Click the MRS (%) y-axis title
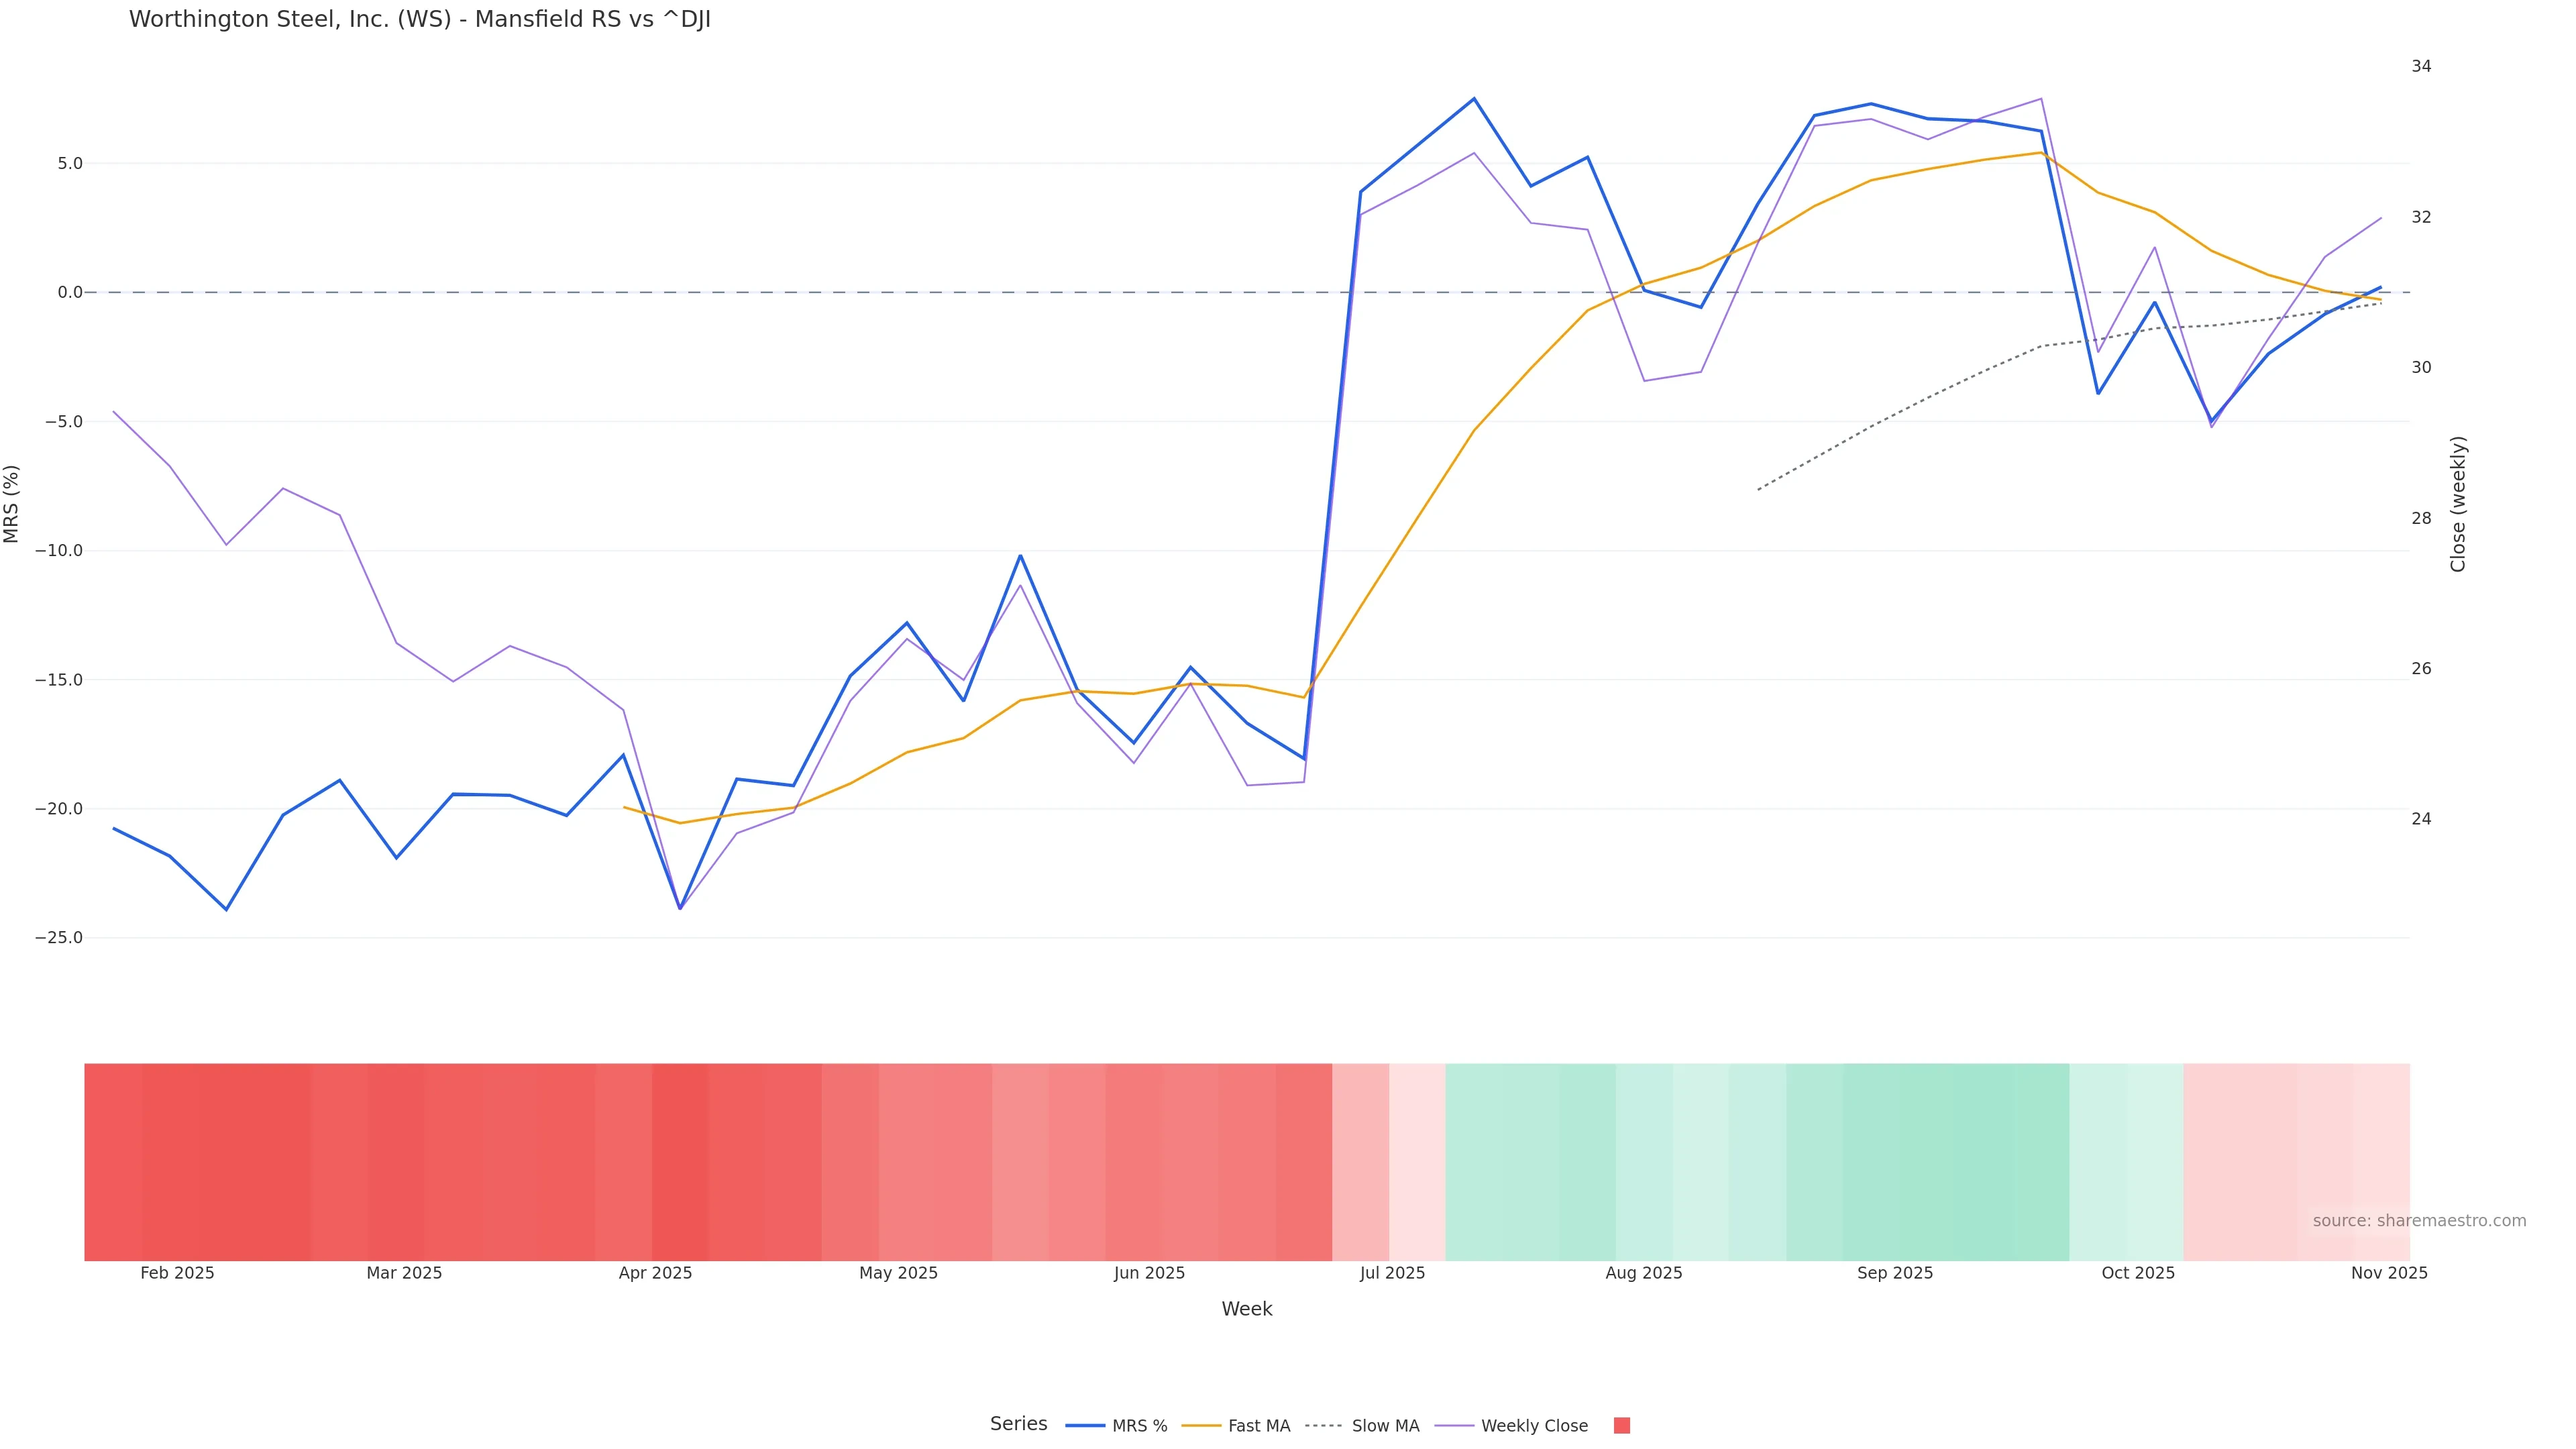The height and width of the screenshot is (1449, 2576). click(12, 504)
